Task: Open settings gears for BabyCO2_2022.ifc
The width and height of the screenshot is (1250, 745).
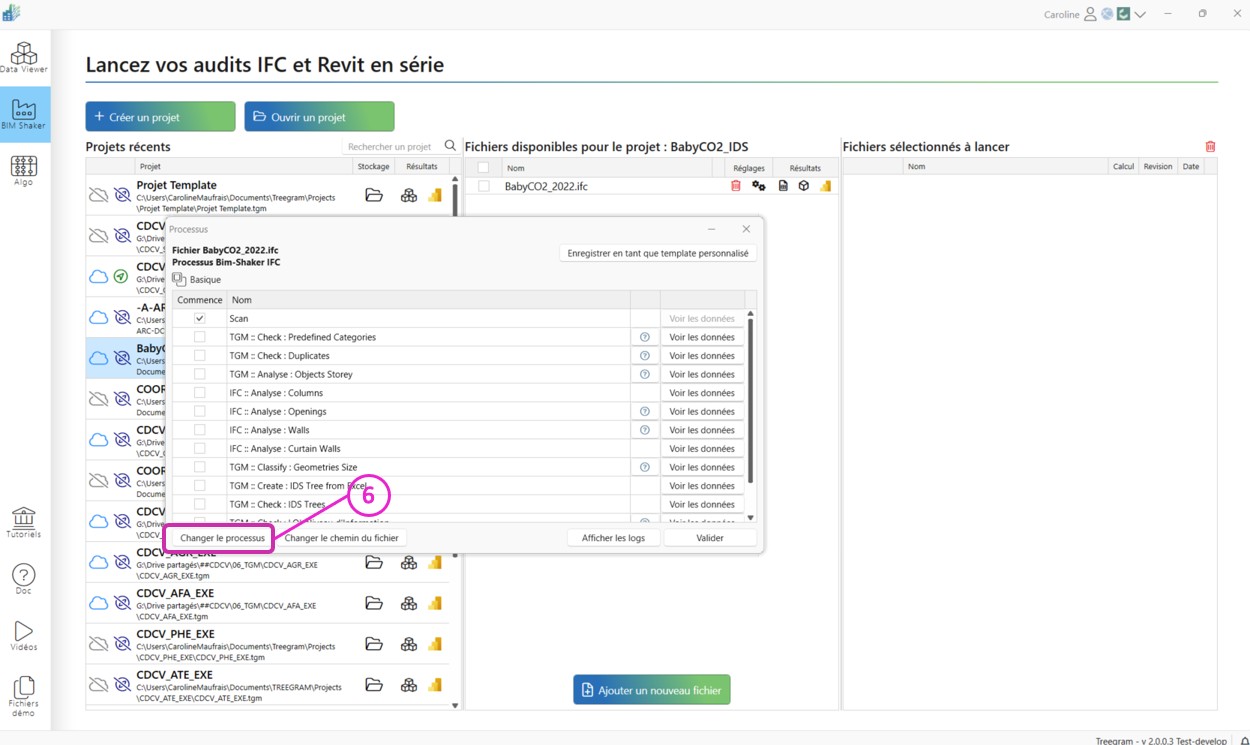Action: pos(759,186)
